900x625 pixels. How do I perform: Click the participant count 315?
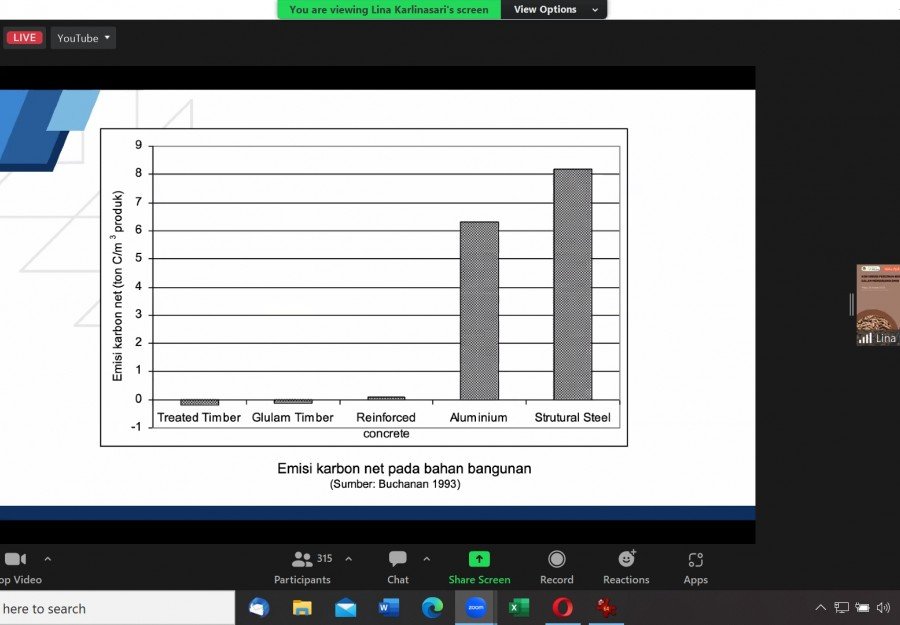pyautogui.click(x=324, y=558)
